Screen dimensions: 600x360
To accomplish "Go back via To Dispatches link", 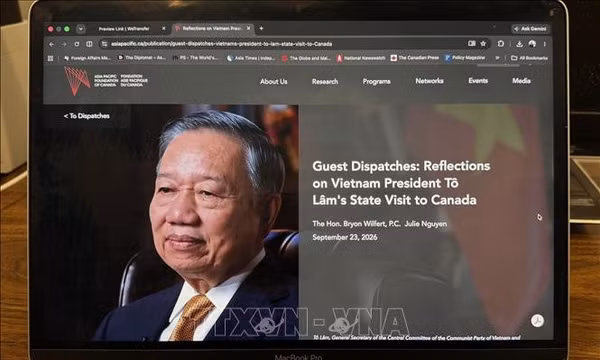I will [x=87, y=116].
